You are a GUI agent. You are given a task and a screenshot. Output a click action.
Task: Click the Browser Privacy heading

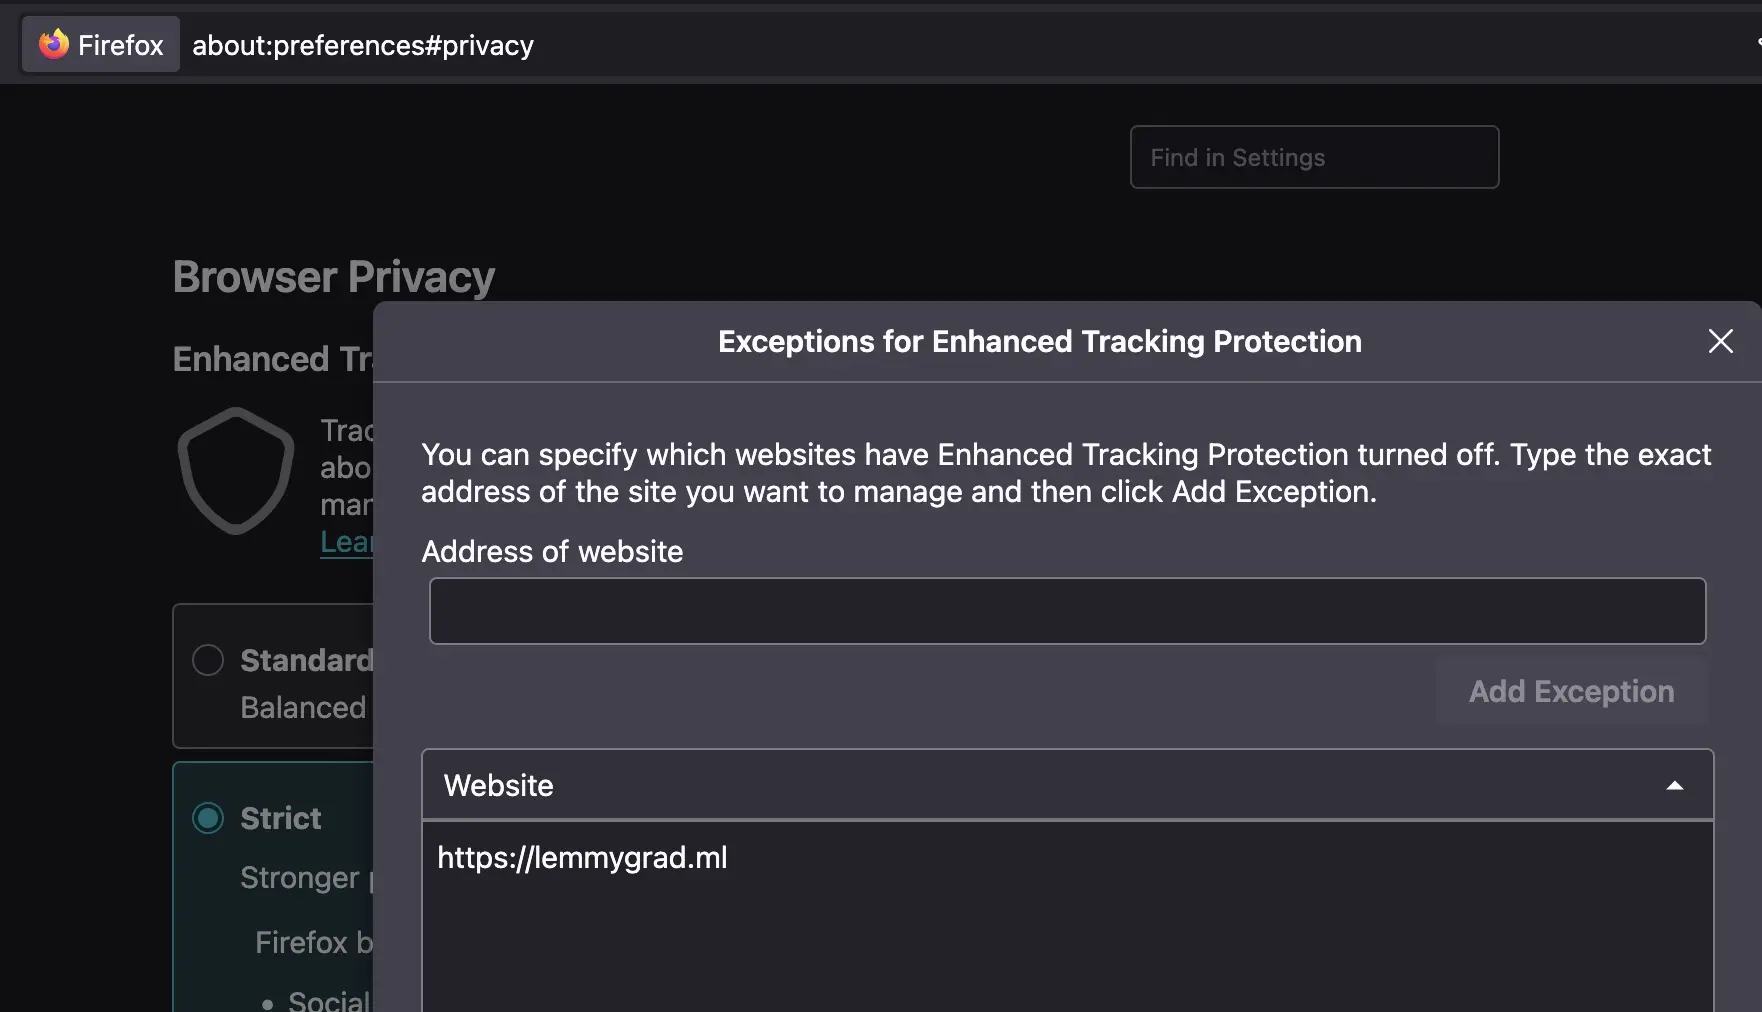pos(334,277)
